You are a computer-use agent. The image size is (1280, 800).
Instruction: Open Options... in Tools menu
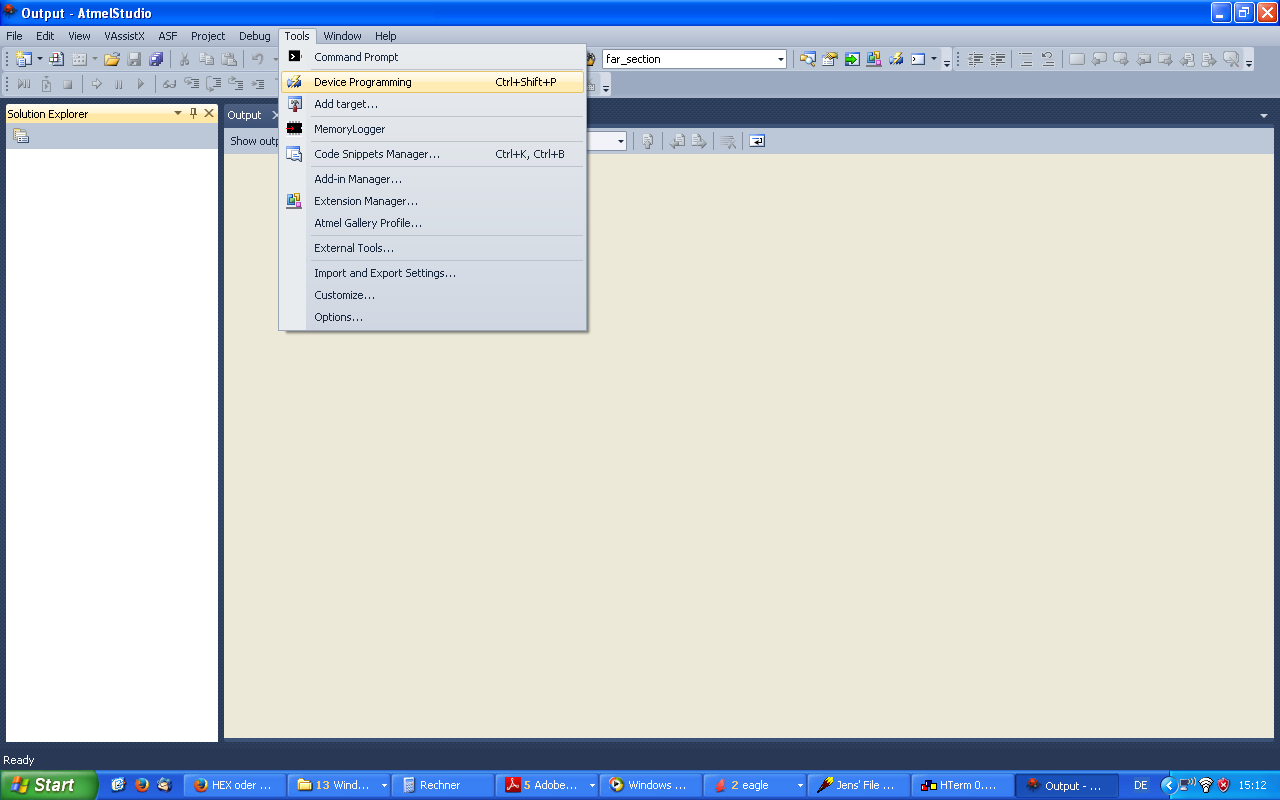point(433,317)
